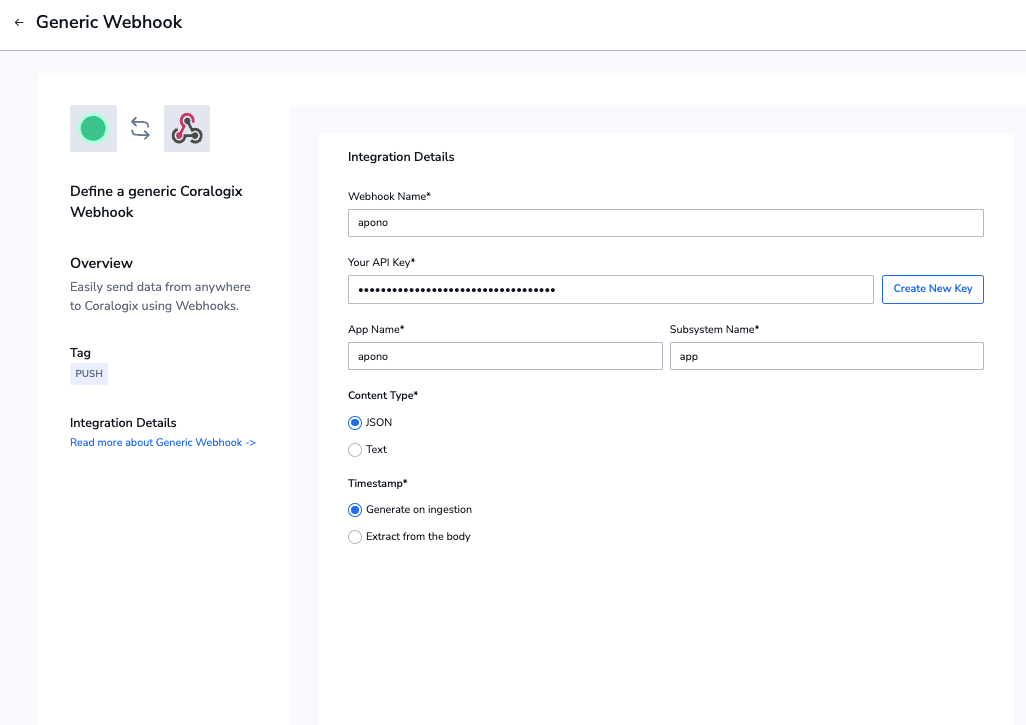
Task: Click the Generic Webhook page title
Action: (x=109, y=22)
